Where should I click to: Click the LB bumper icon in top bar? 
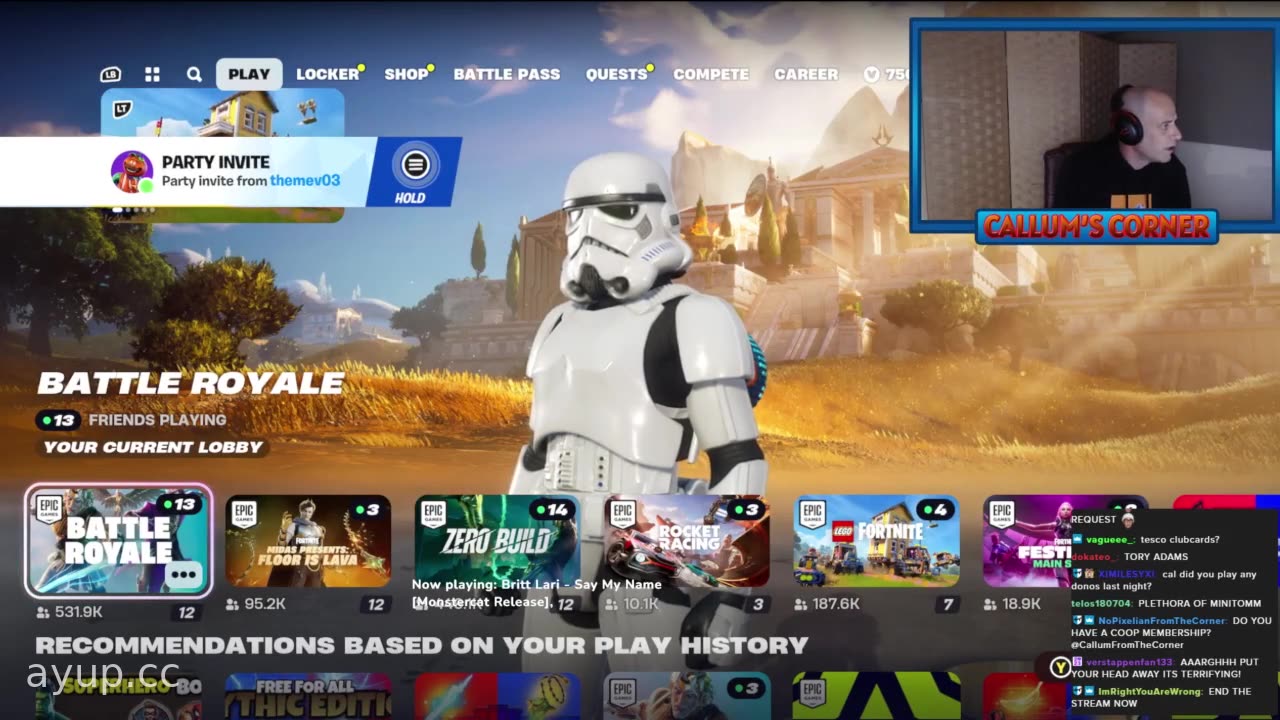tap(110, 74)
